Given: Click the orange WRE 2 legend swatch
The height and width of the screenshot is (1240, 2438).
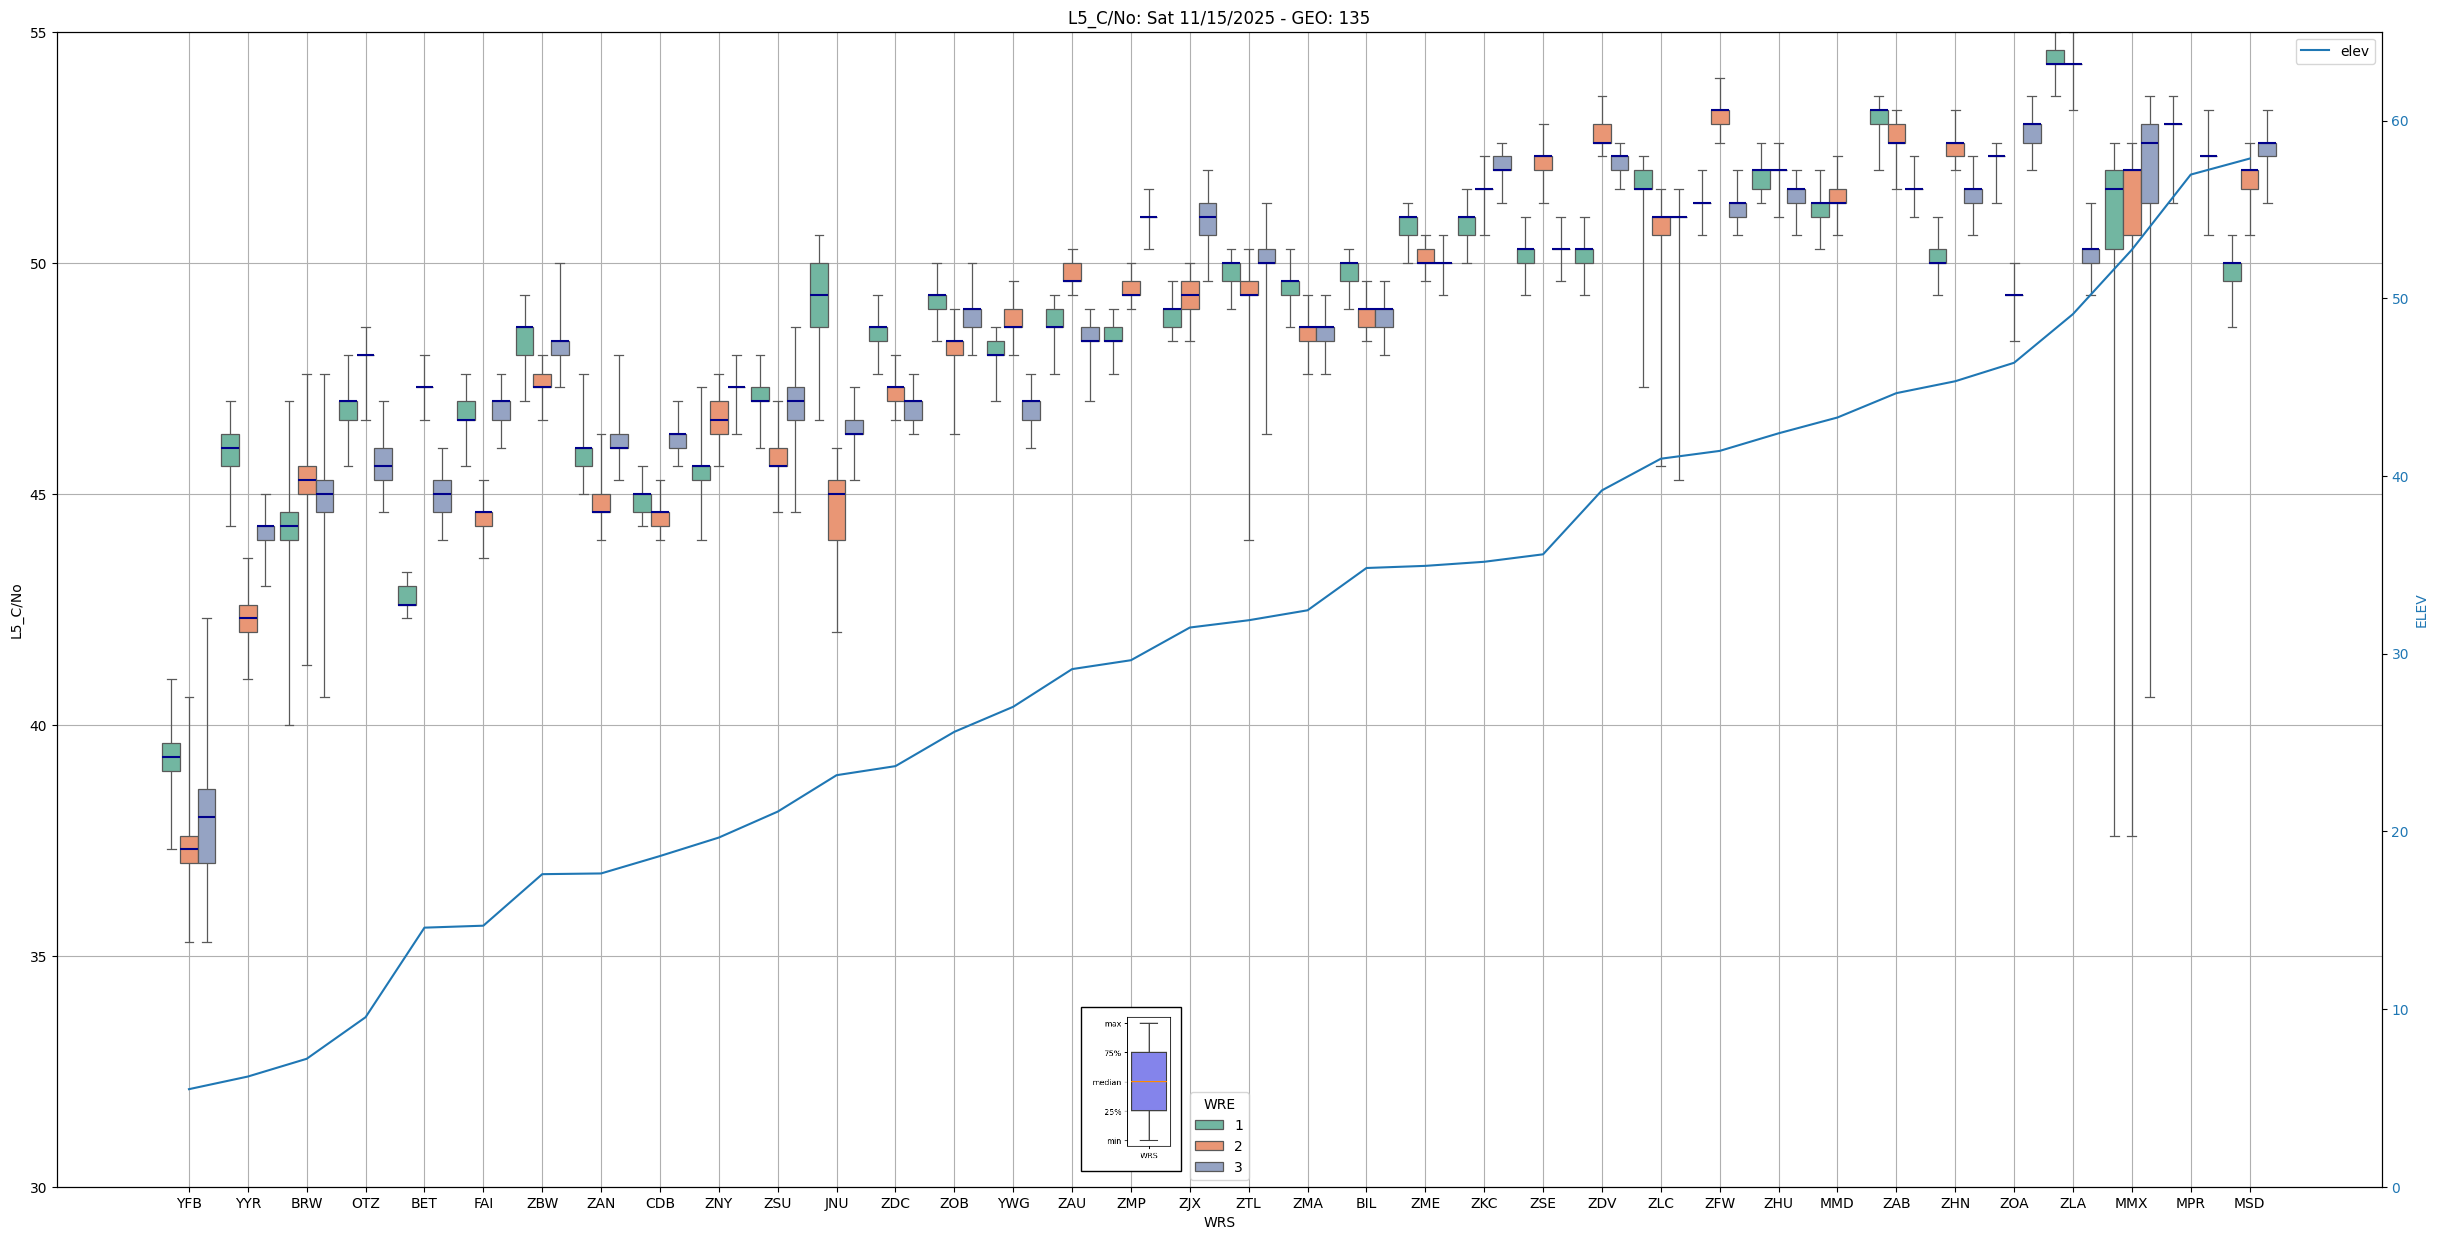Looking at the screenshot, I should (1209, 1146).
